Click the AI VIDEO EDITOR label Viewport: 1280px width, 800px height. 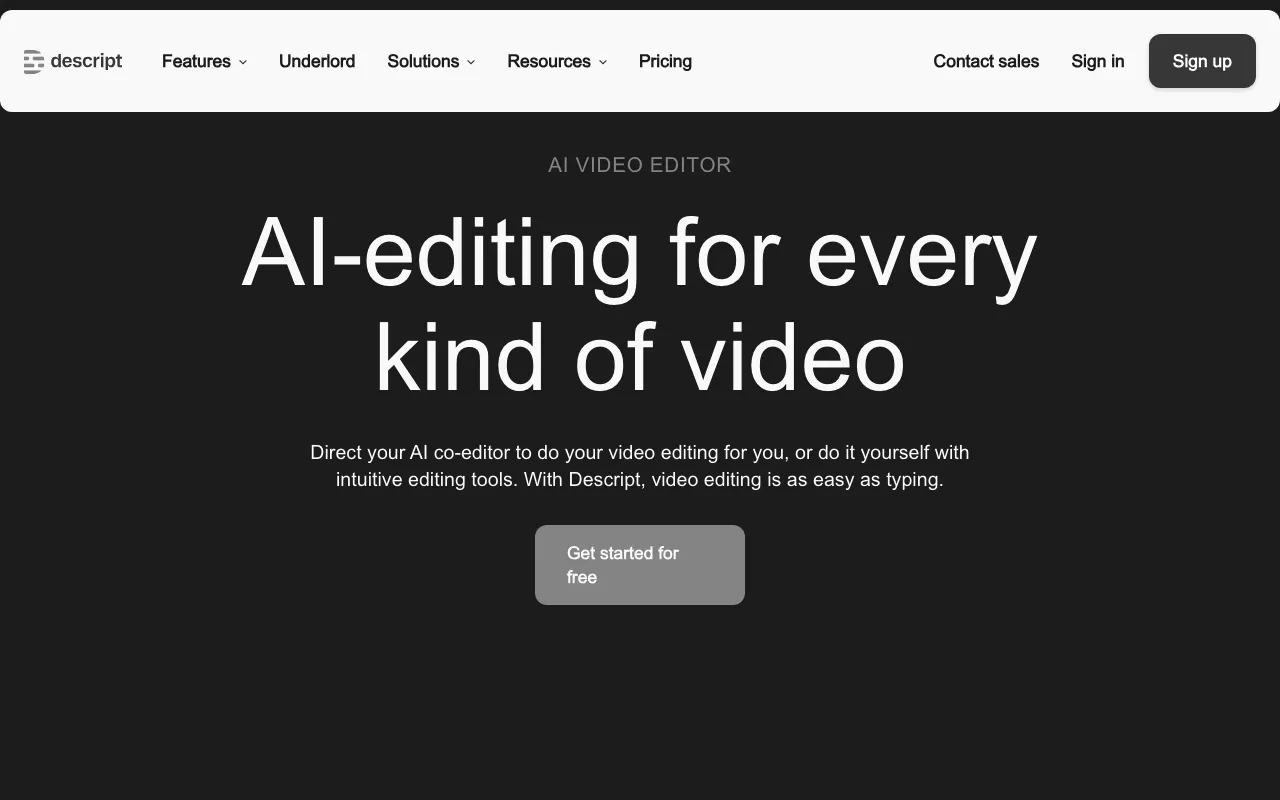coord(640,165)
